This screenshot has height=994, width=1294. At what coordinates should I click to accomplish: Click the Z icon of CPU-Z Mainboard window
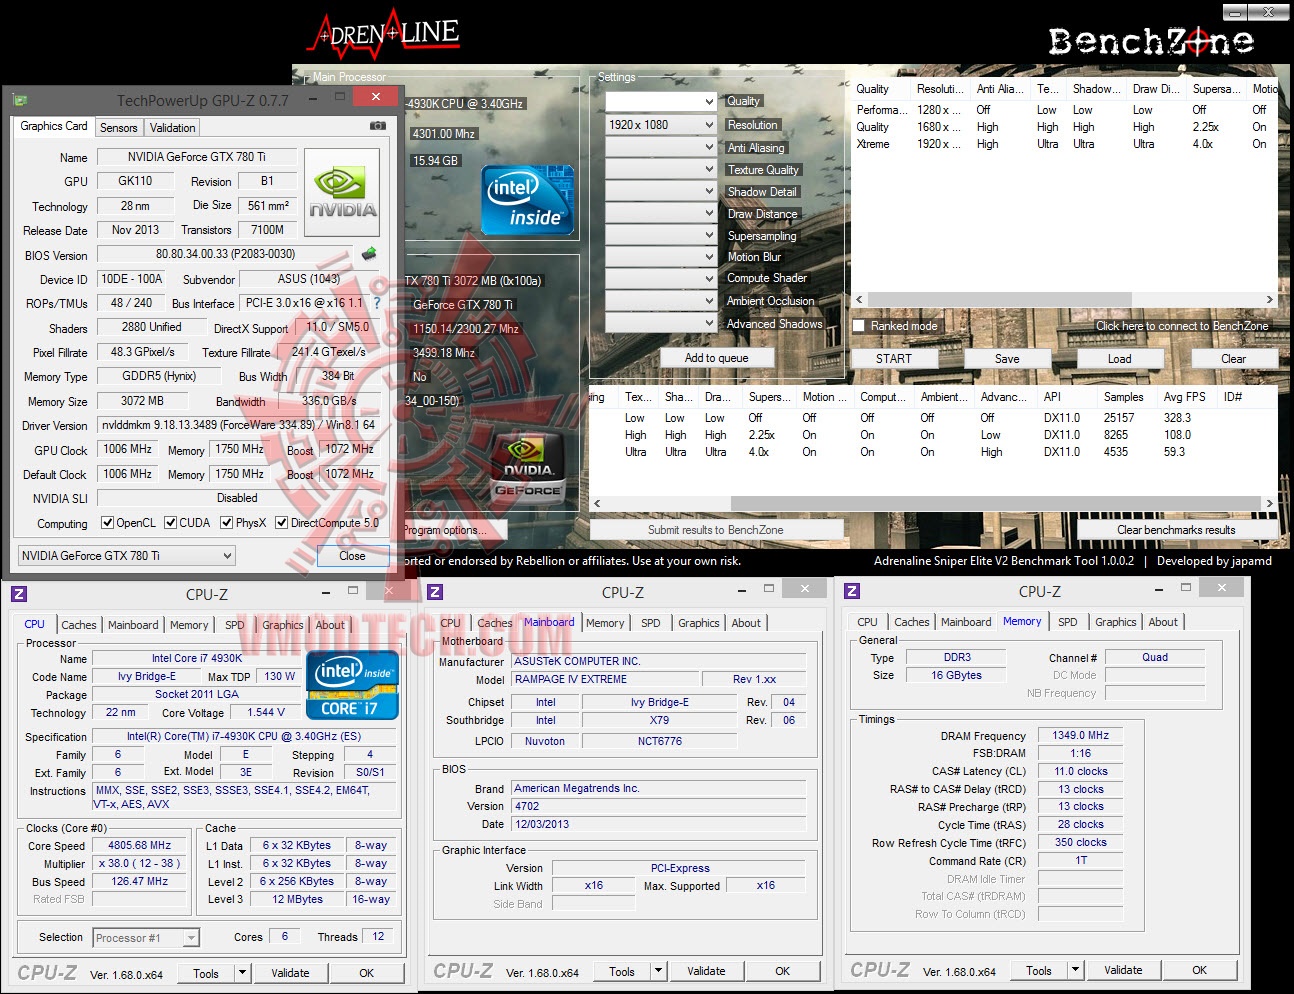click(435, 592)
